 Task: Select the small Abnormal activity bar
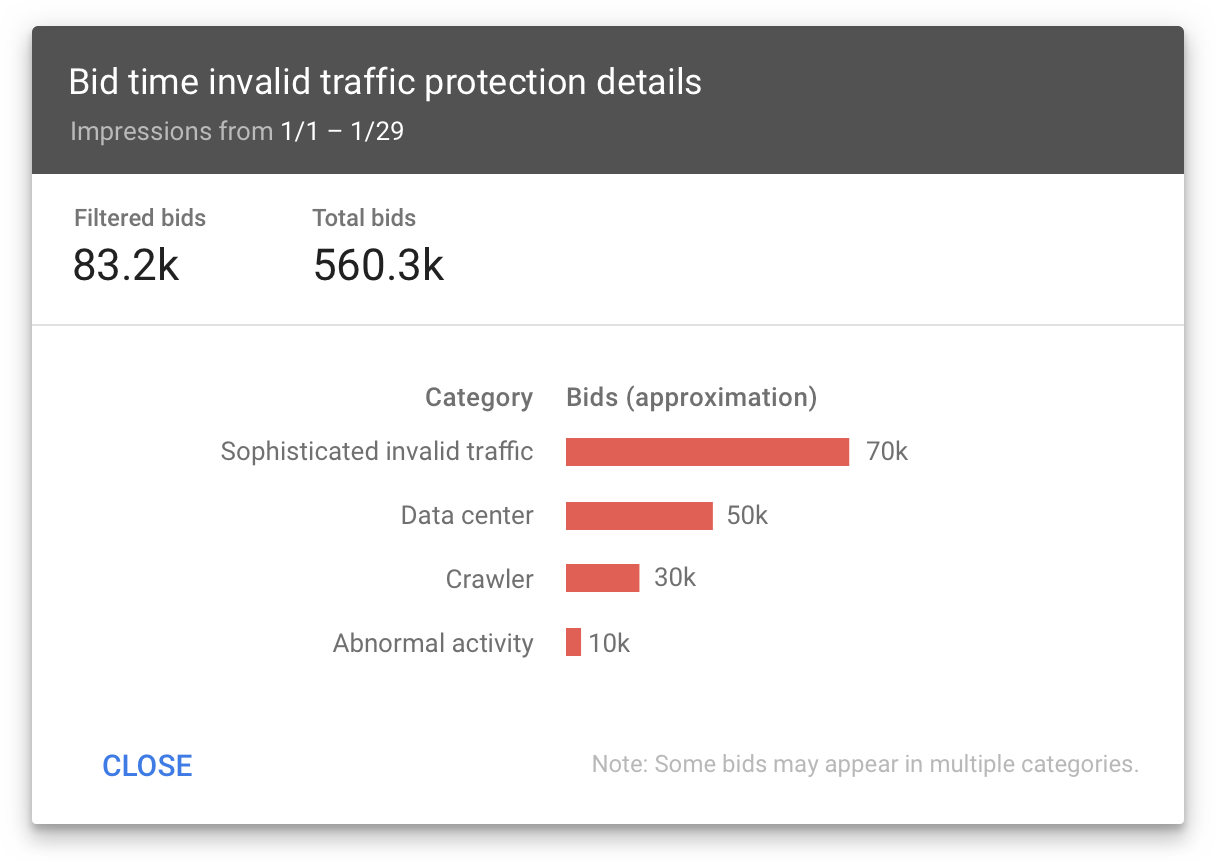(573, 642)
